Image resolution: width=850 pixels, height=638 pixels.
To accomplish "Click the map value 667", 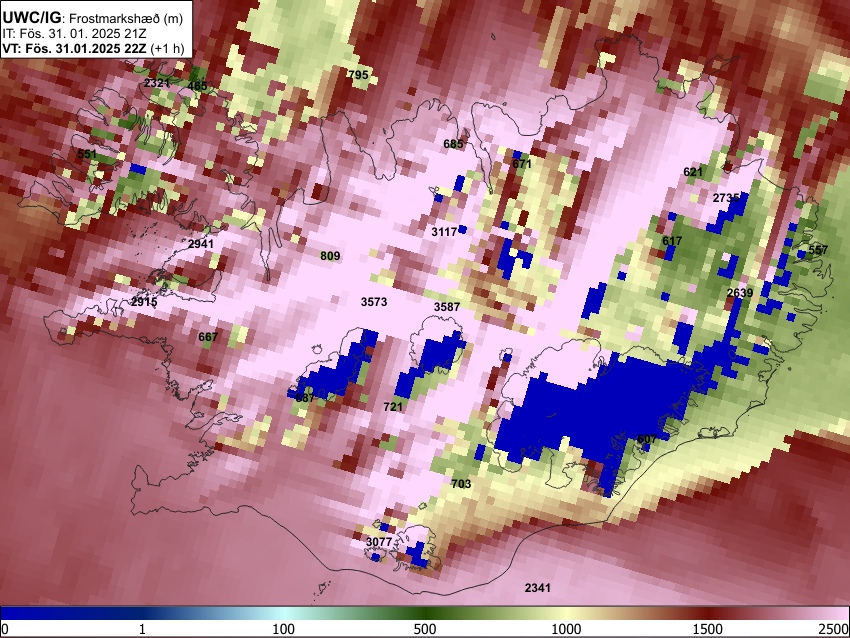I will pos(208,337).
